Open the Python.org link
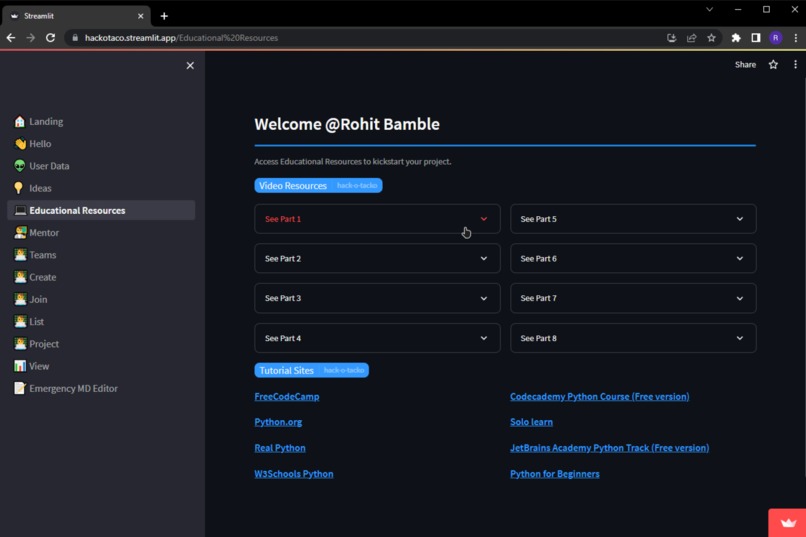Viewport: 806px width, 537px height. click(x=278, y=422)
